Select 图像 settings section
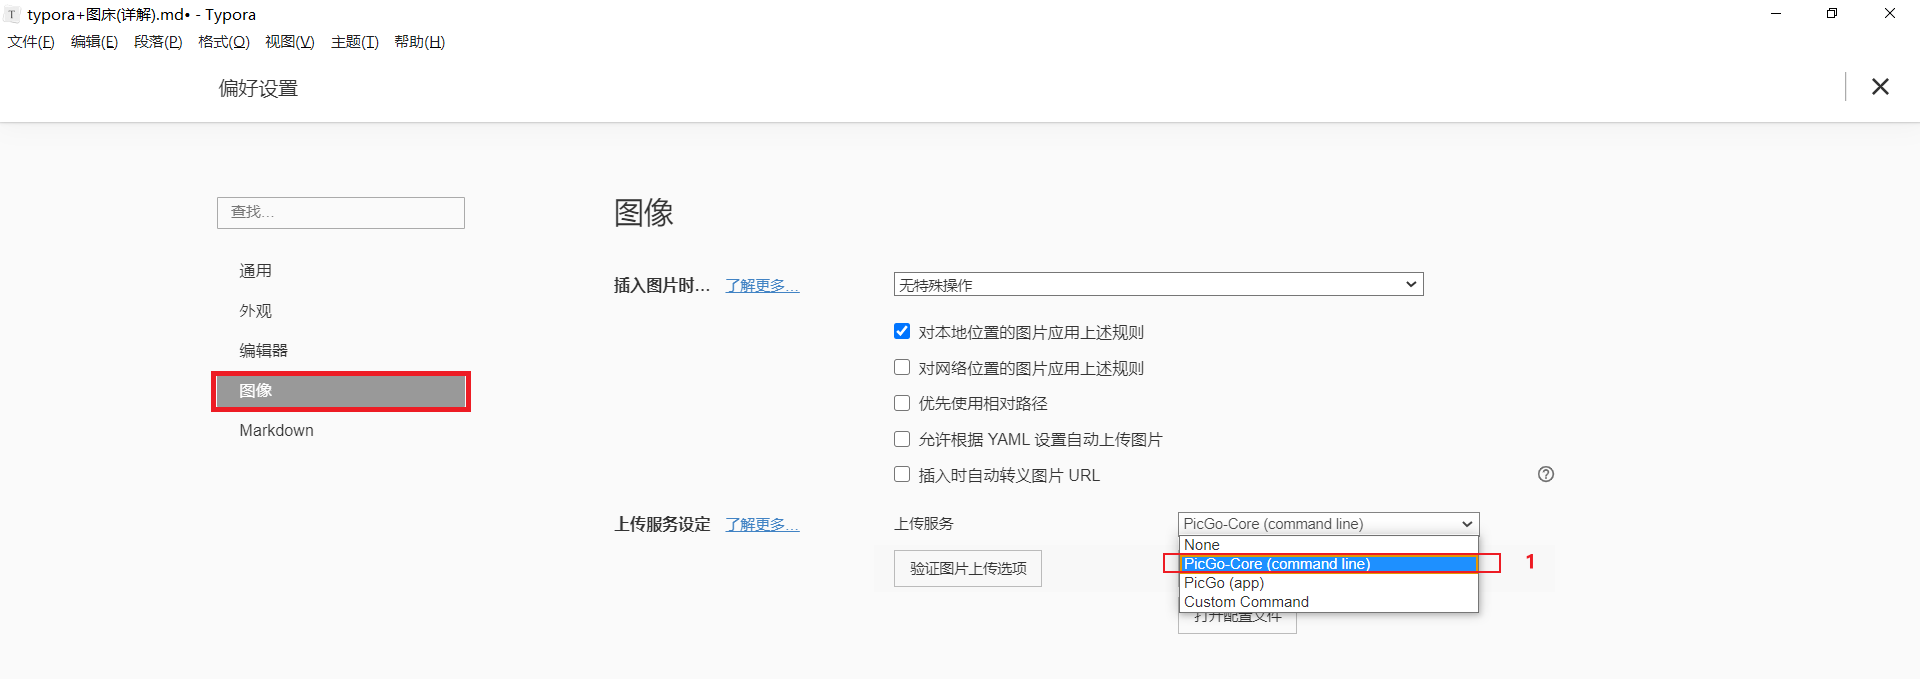The width and height of the screenshot is (1920, 679). (341, 391)
